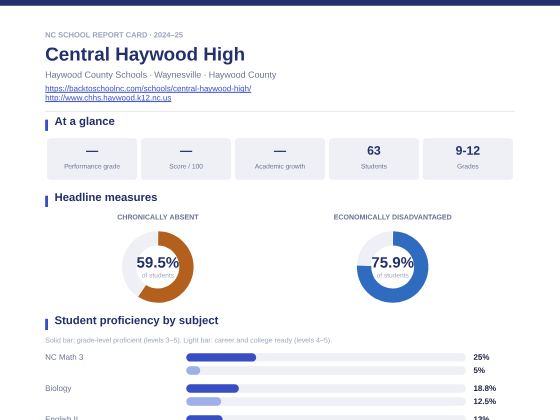Open the backtoschoolnc.com central-haywood-high link
Screen dimensions: 560x420
click(x=148, y=88)
